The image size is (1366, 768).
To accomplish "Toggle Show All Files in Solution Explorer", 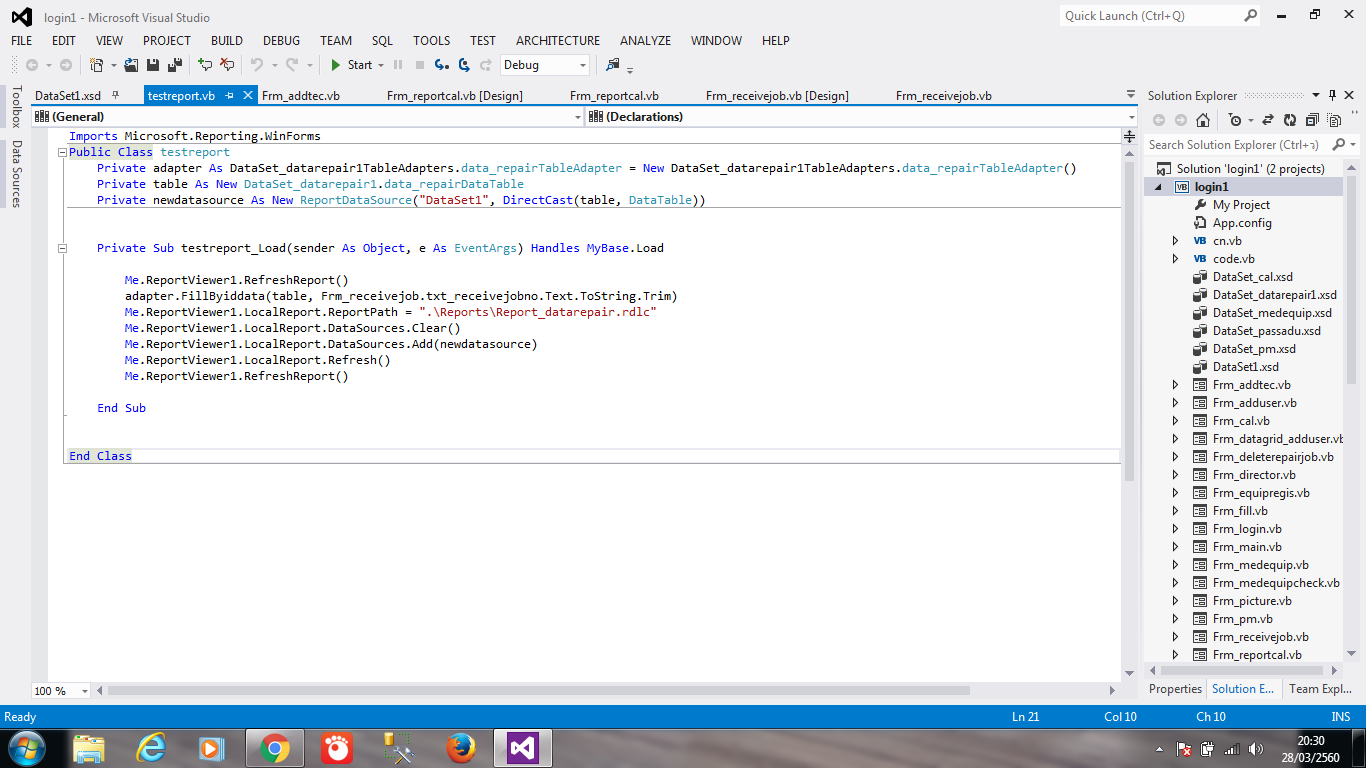I will point(1334,120).
